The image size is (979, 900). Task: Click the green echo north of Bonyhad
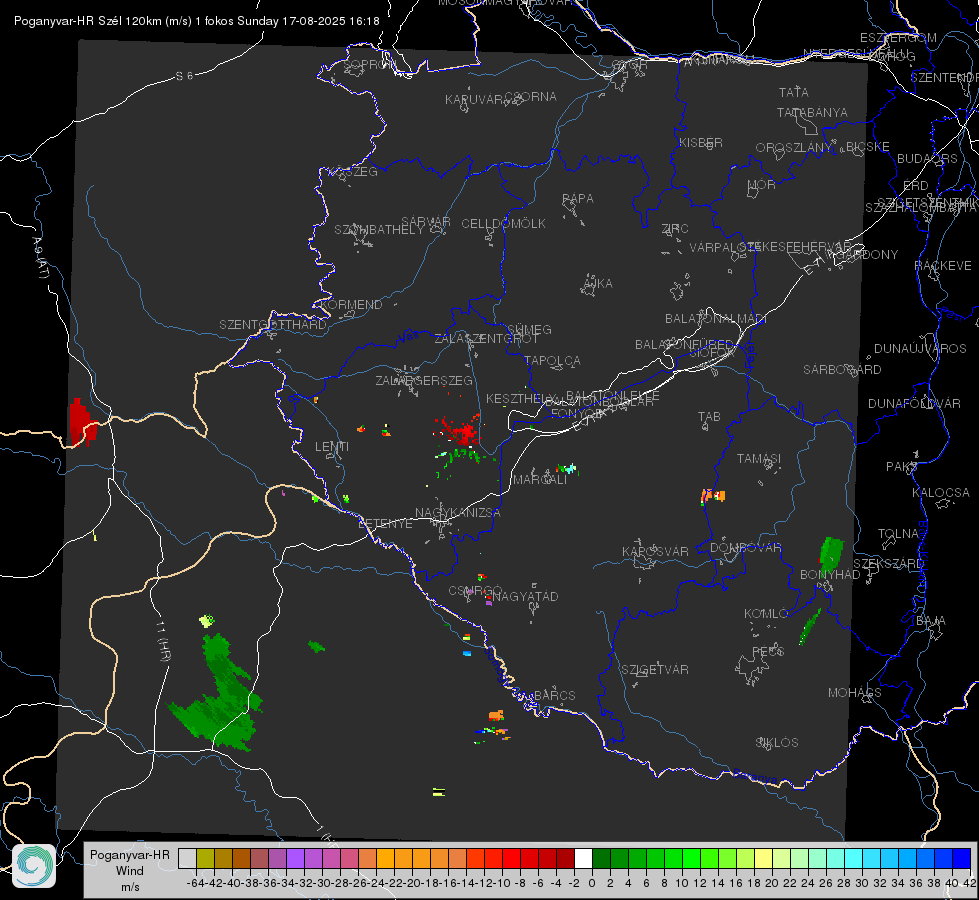pos(830,552)
